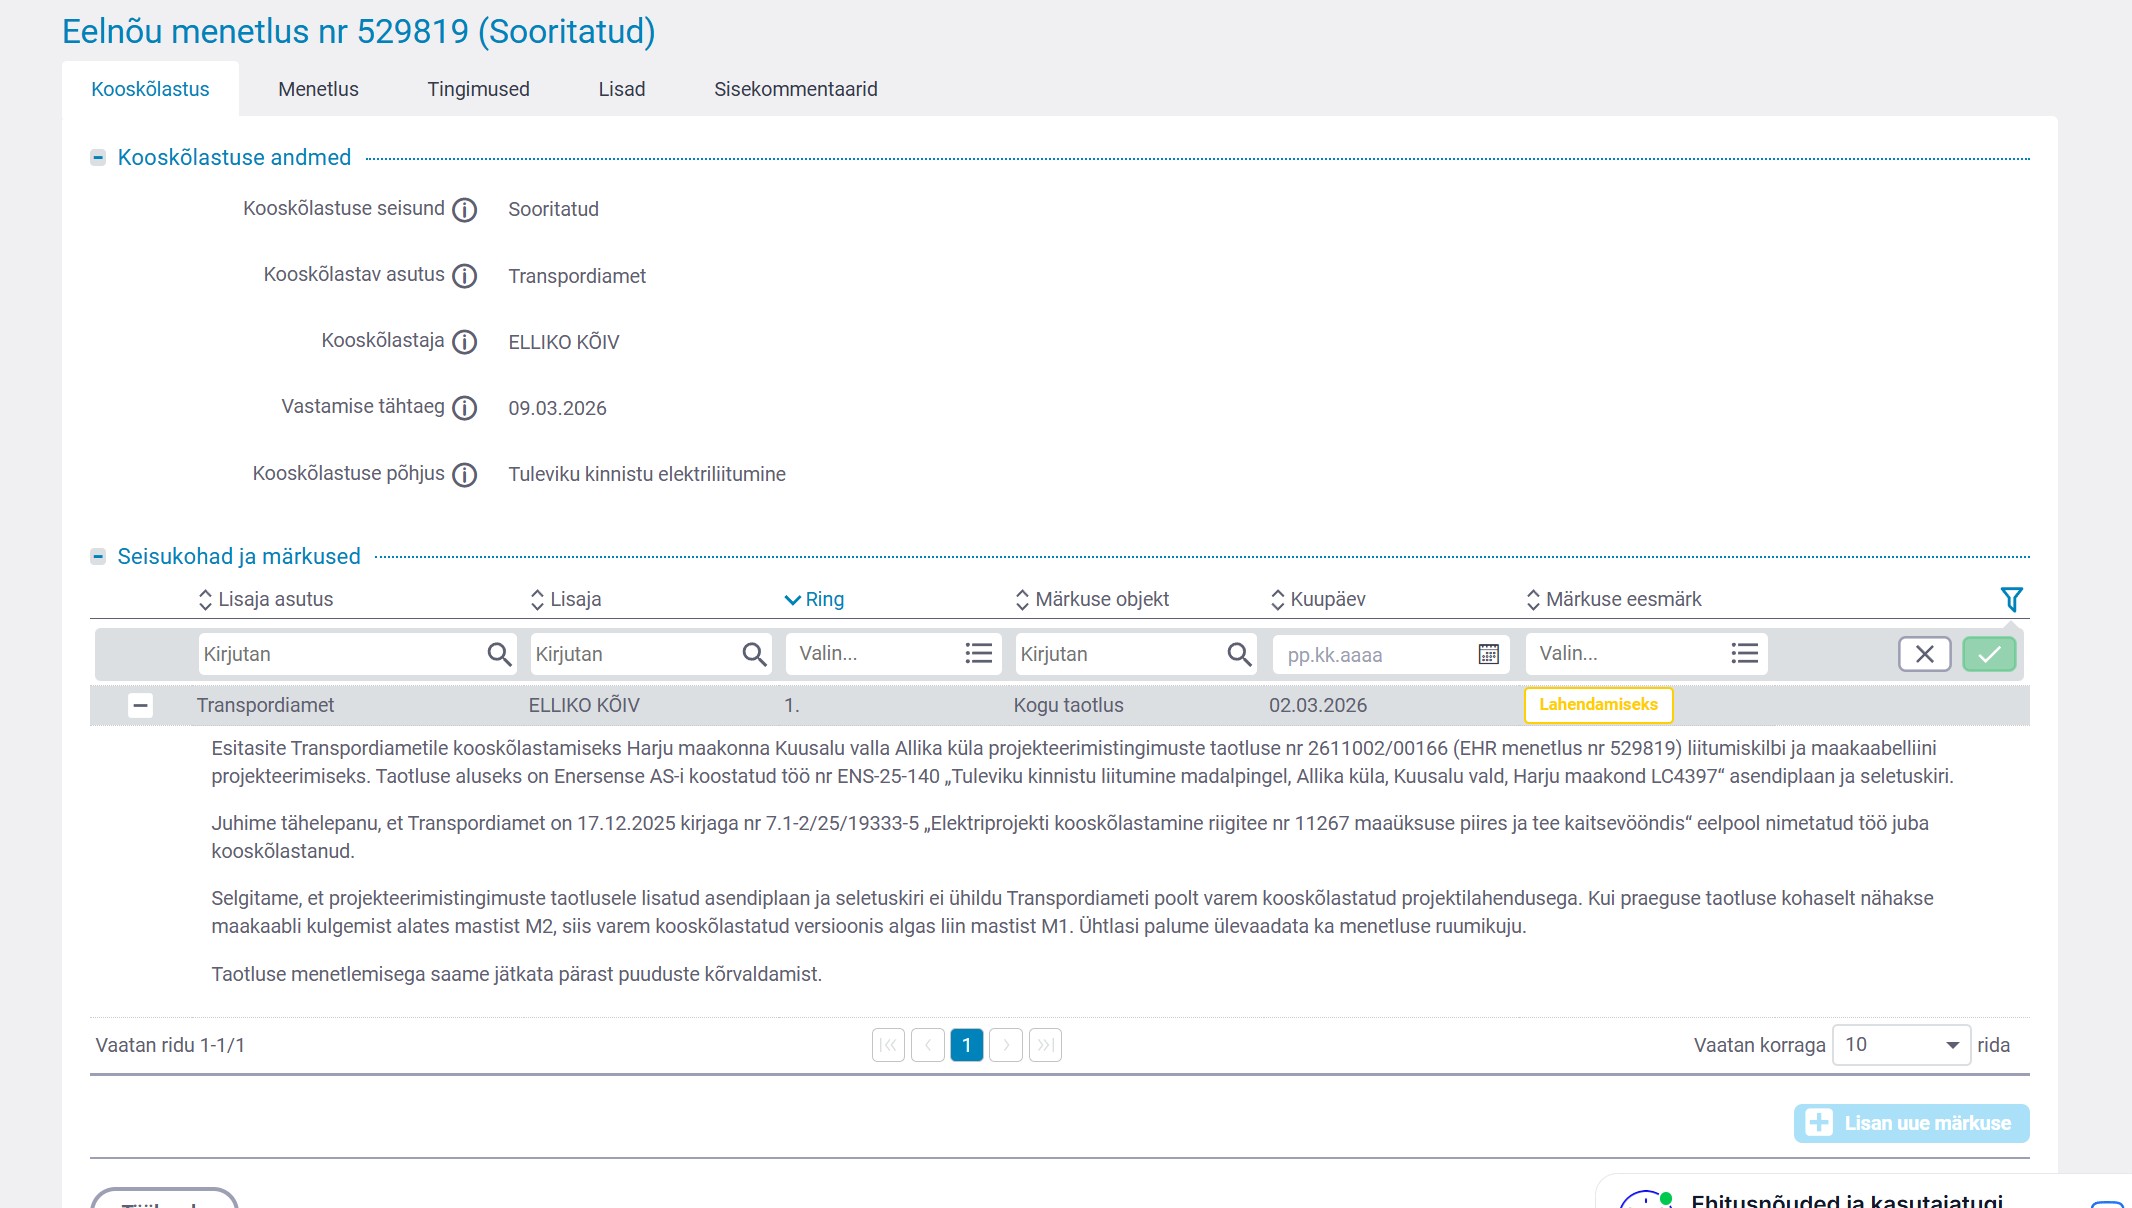The height and width of the screenshot is (1208, 2132).
Task: Collapse the Transportiamet remark row
Action: click(x=141, y=705)
